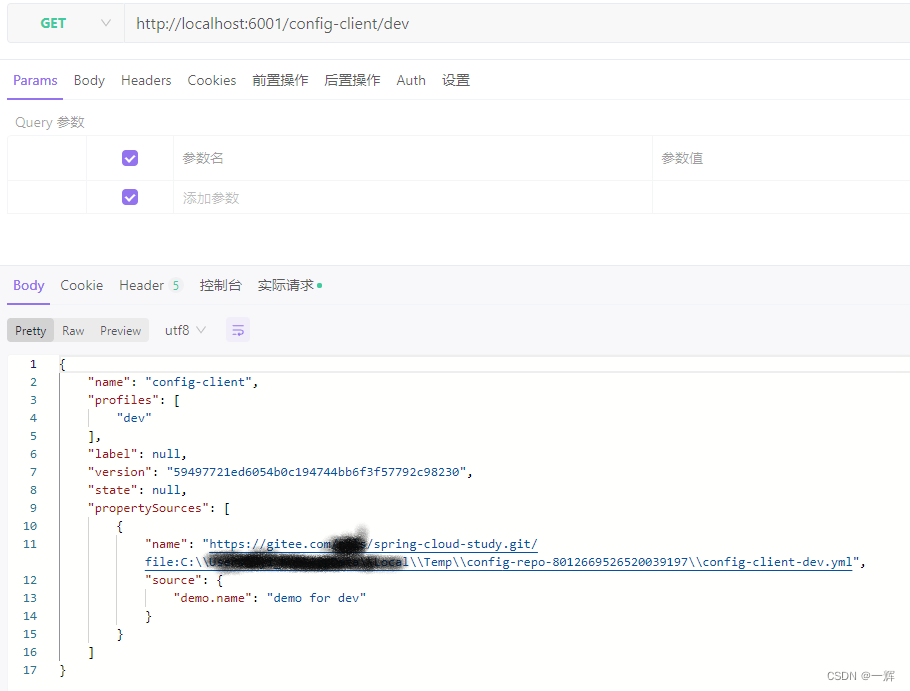Viewport: 910px width, 691px height.
Task: Open the response Cookie tab
Action: tap(81, 285)
